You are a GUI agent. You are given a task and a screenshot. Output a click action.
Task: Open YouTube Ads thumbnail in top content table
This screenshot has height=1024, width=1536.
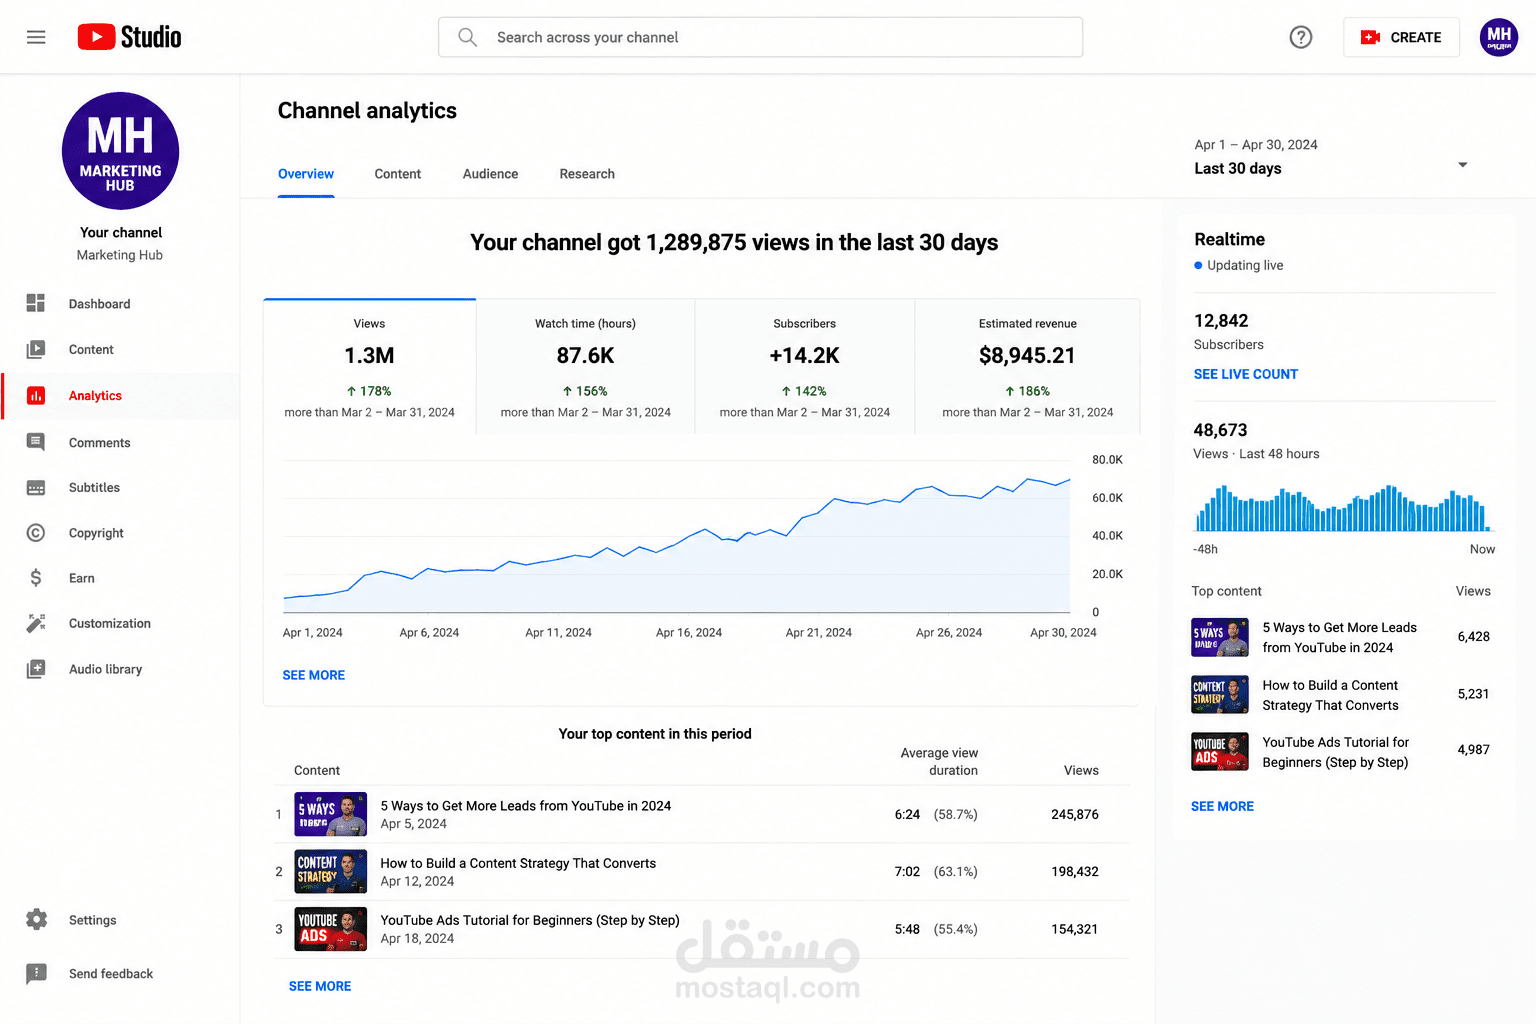331,929
